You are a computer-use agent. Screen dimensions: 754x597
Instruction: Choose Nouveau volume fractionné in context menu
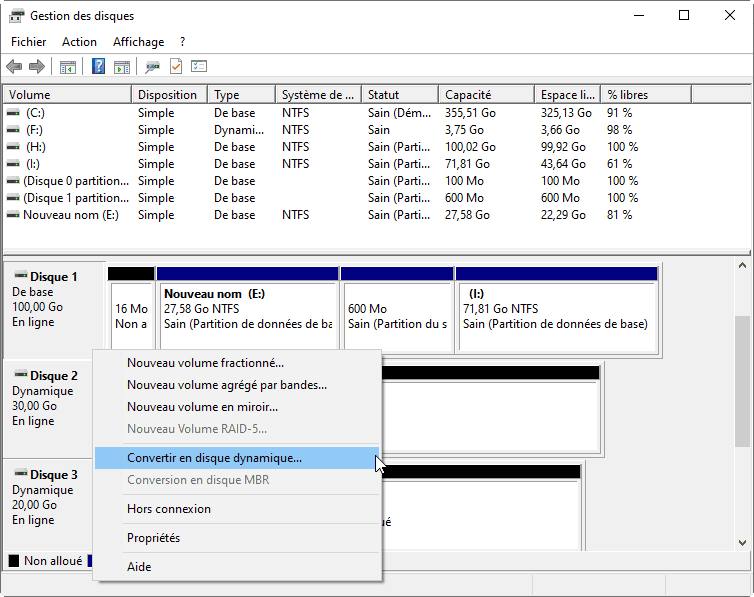(205, 363)
